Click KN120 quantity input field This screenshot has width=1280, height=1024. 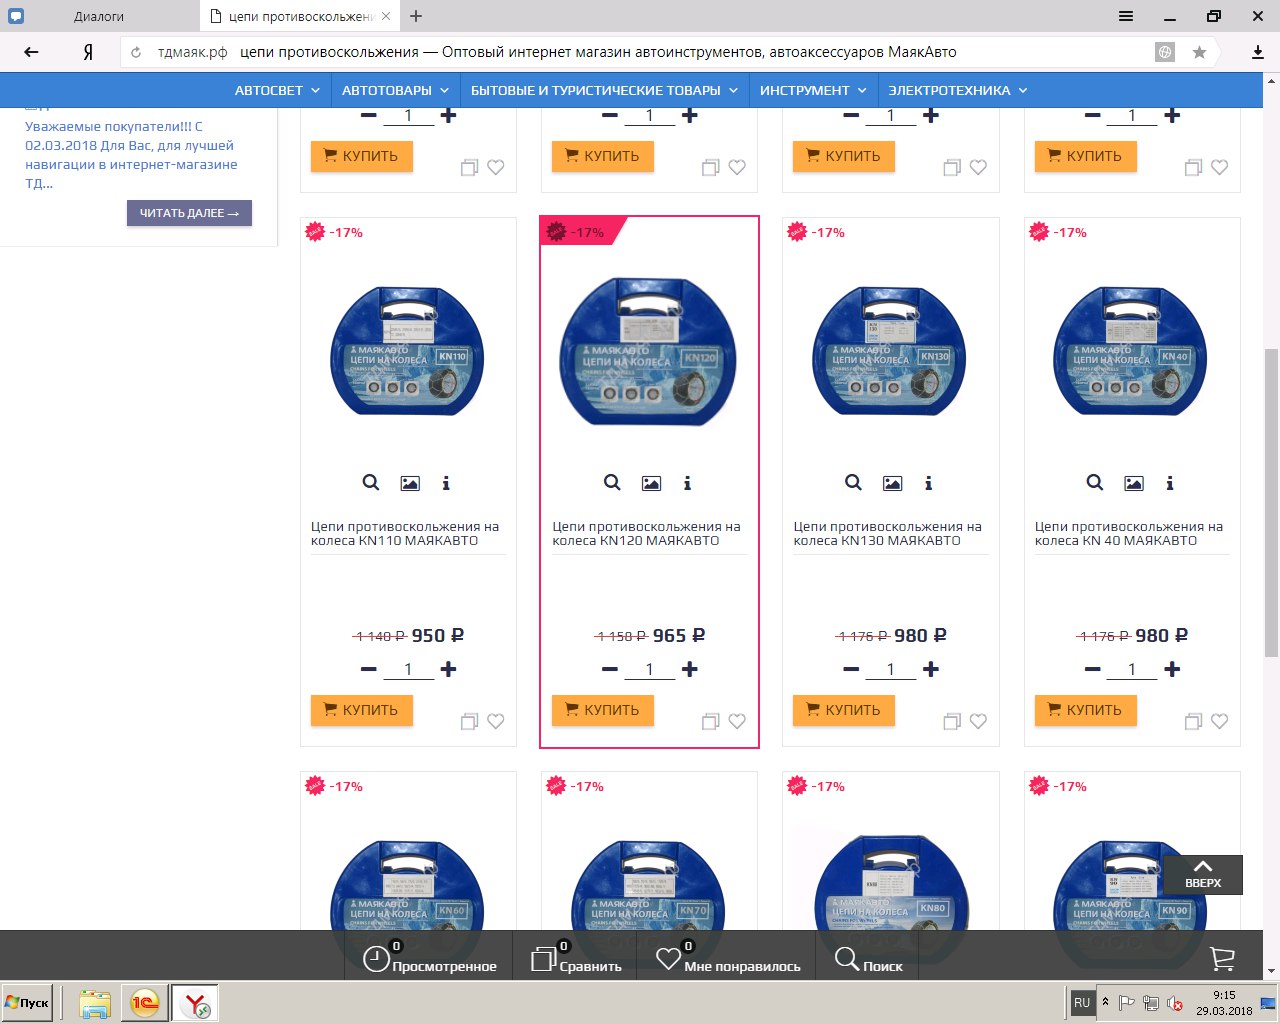pyautogui.click(x=649, y=670)
